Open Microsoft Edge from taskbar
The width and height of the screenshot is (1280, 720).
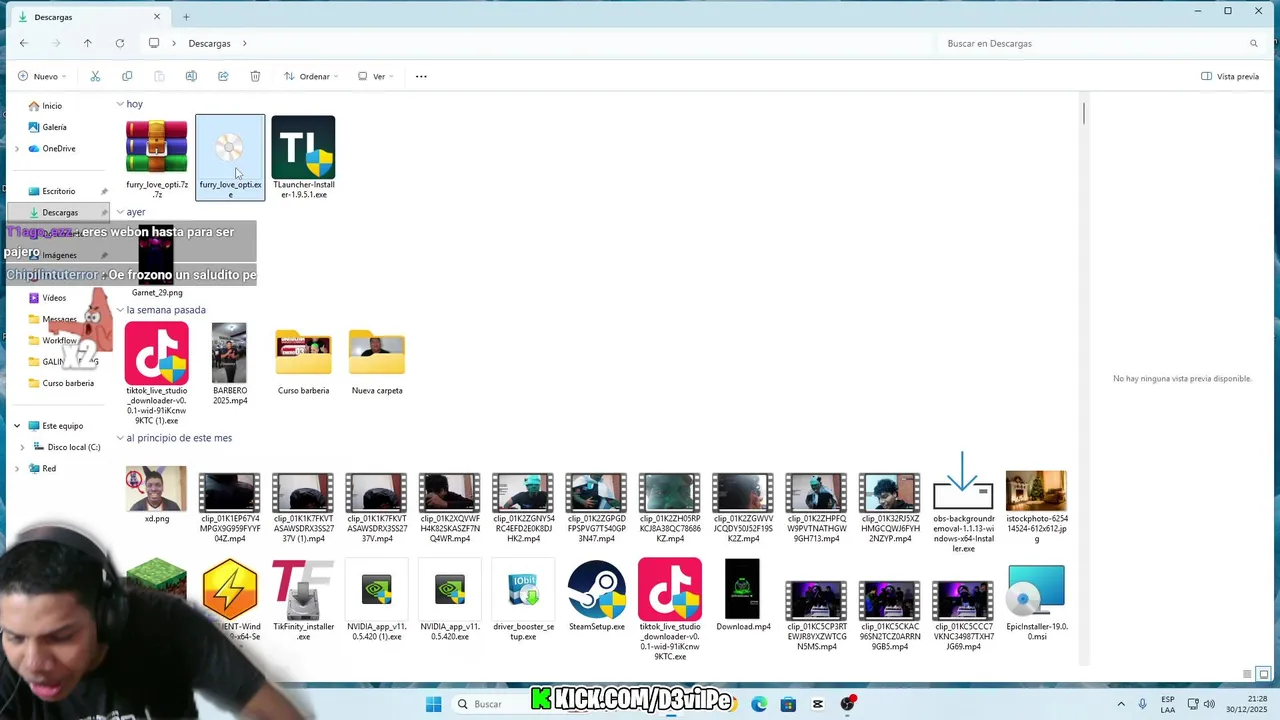[x=759, y=704]
